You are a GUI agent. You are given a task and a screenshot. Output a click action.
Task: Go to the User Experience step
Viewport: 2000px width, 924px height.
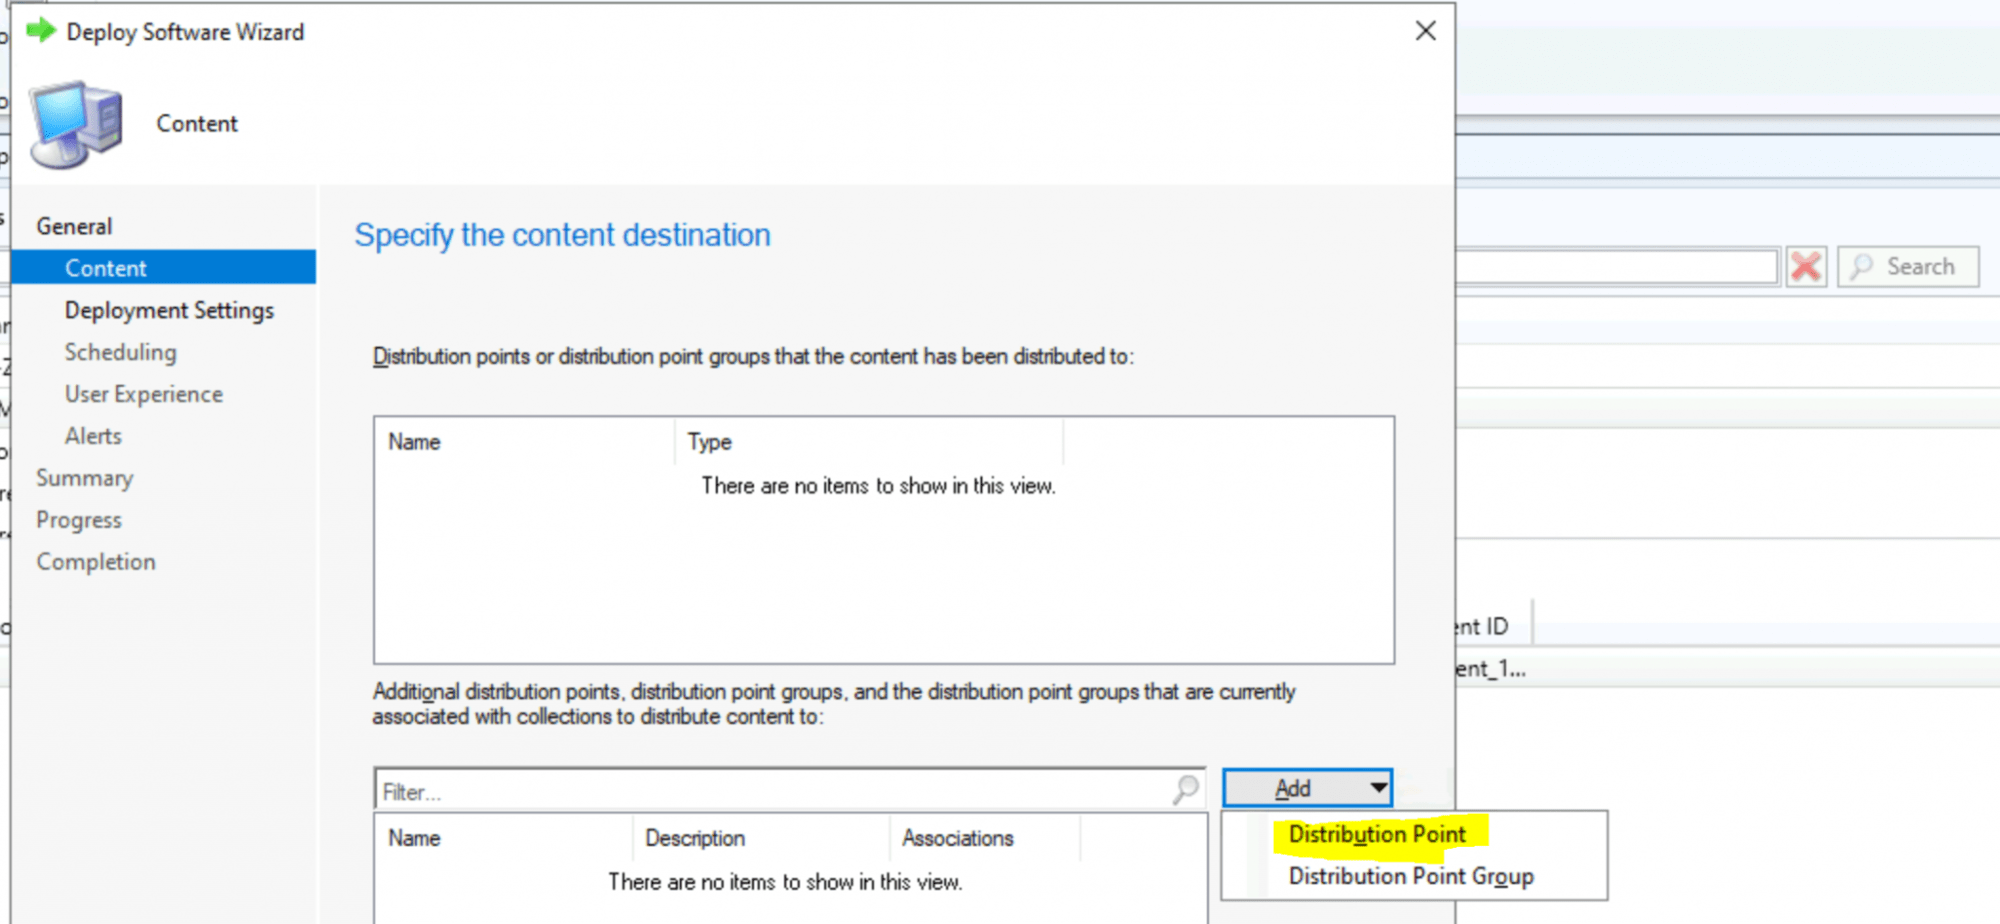pyautogui.click(x=143, y=394)
